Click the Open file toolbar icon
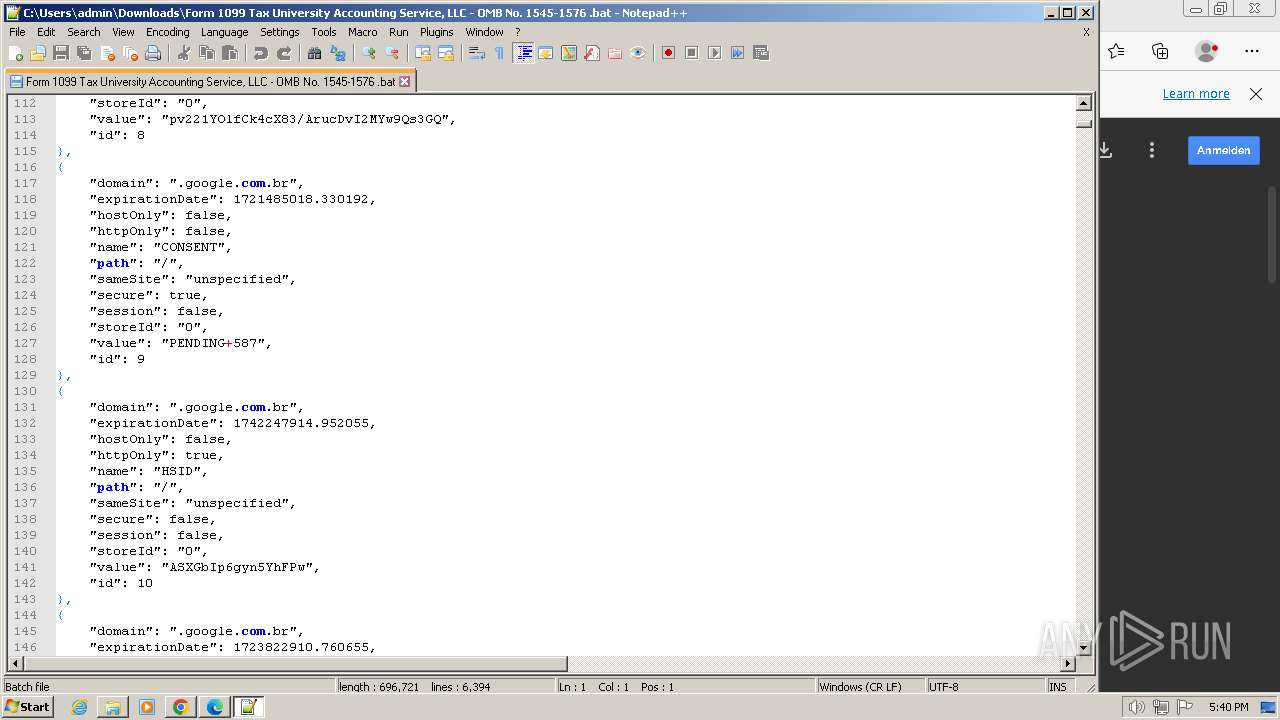 [38, 53]
